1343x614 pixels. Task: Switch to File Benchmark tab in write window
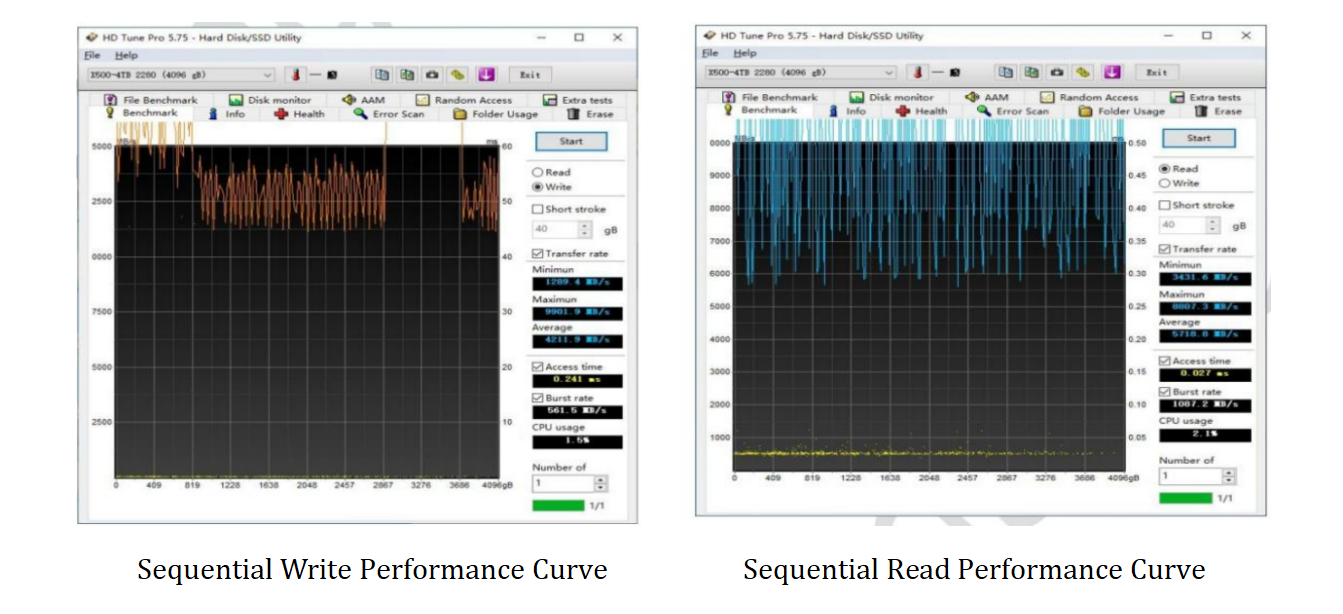[150, 100]
